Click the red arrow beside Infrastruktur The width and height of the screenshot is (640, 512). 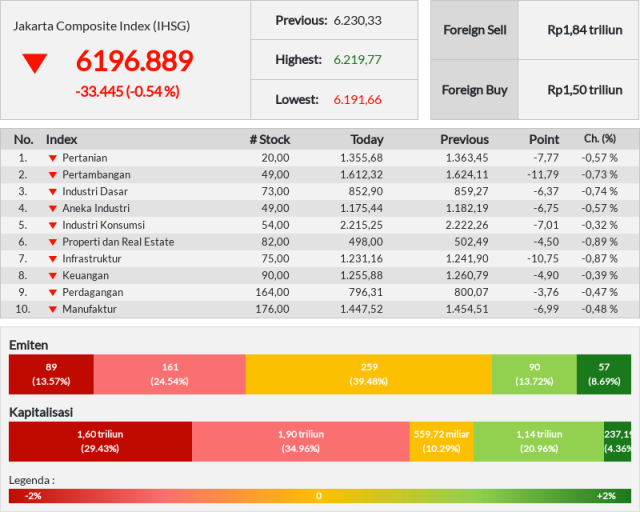click(53, 259)
